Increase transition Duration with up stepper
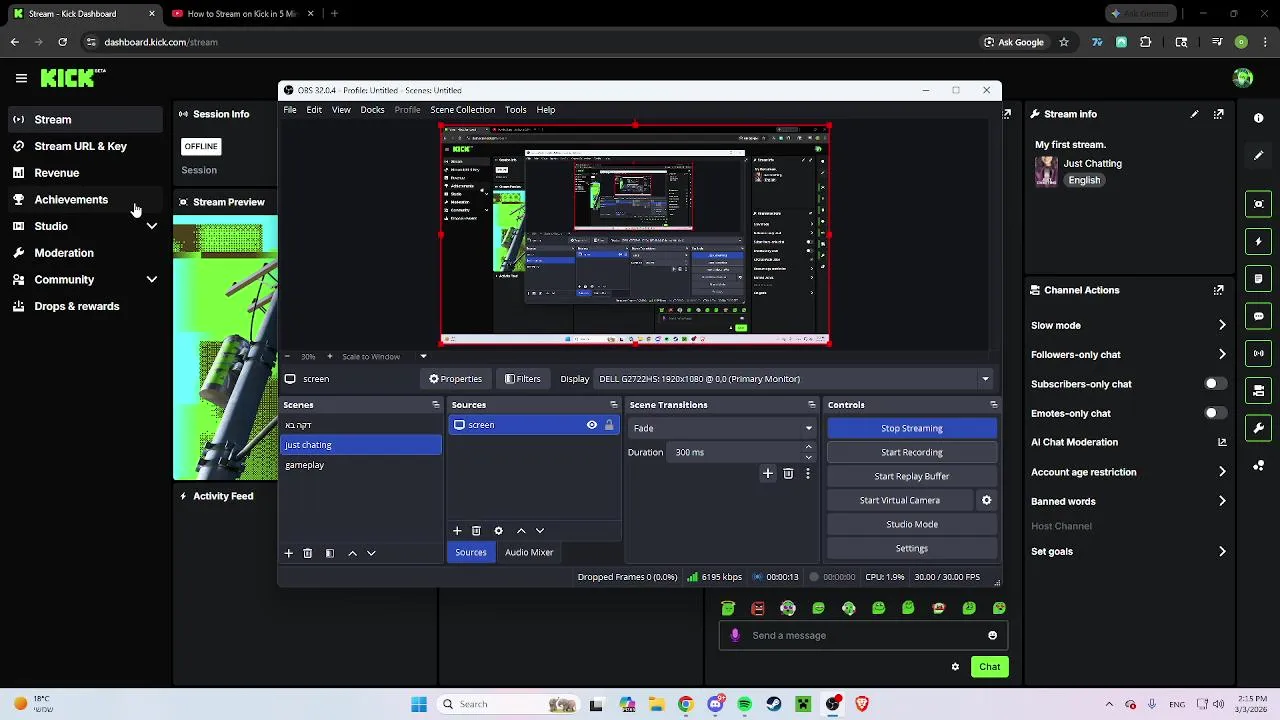Screen dimensions: 1280x720 (x=808, y=448)
